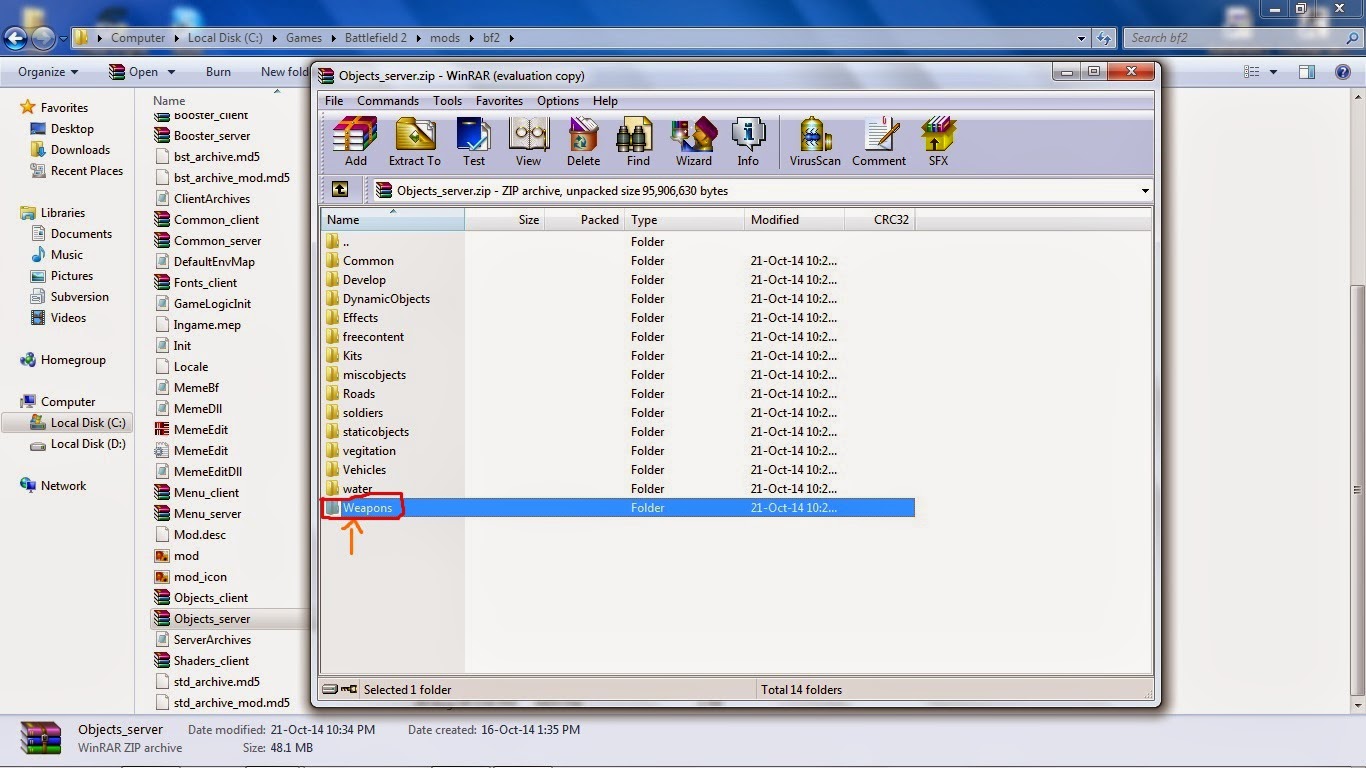Screen dimensions: 1366x768
Task: Click the Battlefield 2 breadcrumb in address bar
Action: tap(375, 38)
